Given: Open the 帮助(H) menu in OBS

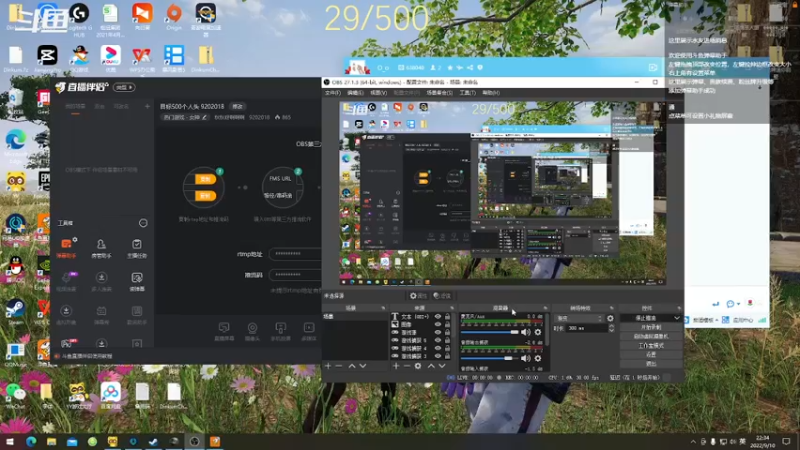Looking at the screenshot, I should 491,93.
